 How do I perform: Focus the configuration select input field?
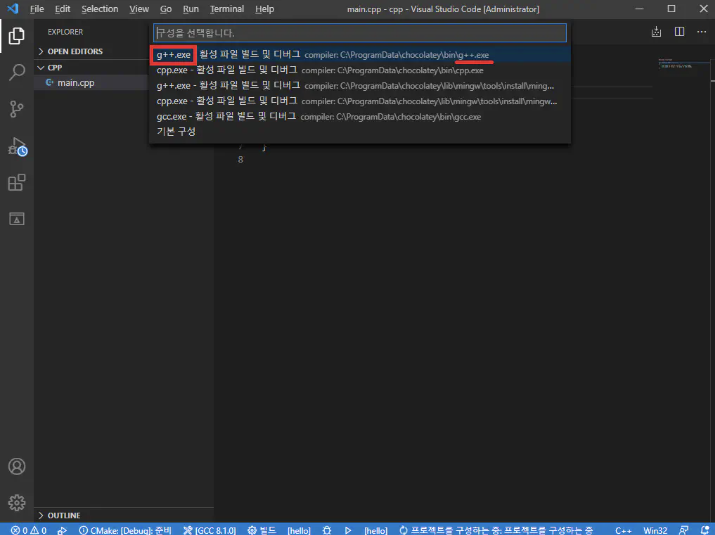click(360, 33)
